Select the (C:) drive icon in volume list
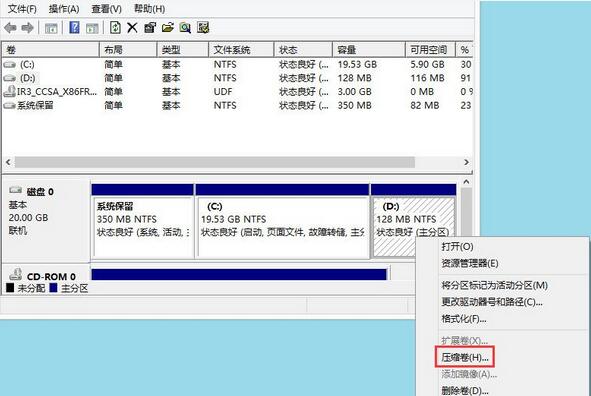The height and width of the screenshot is (396, 591). [x=9, y=65]
